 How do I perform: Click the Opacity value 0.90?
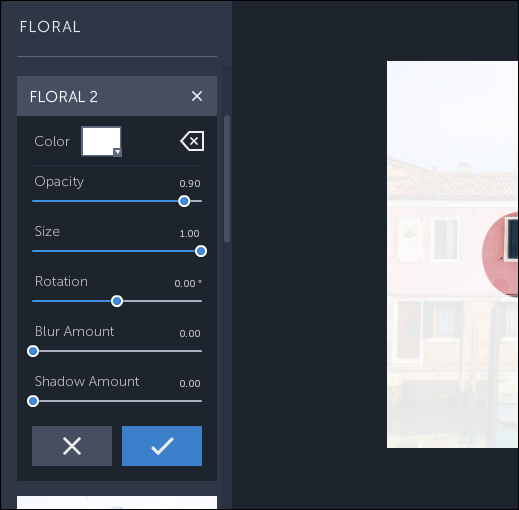coord(190,184)
